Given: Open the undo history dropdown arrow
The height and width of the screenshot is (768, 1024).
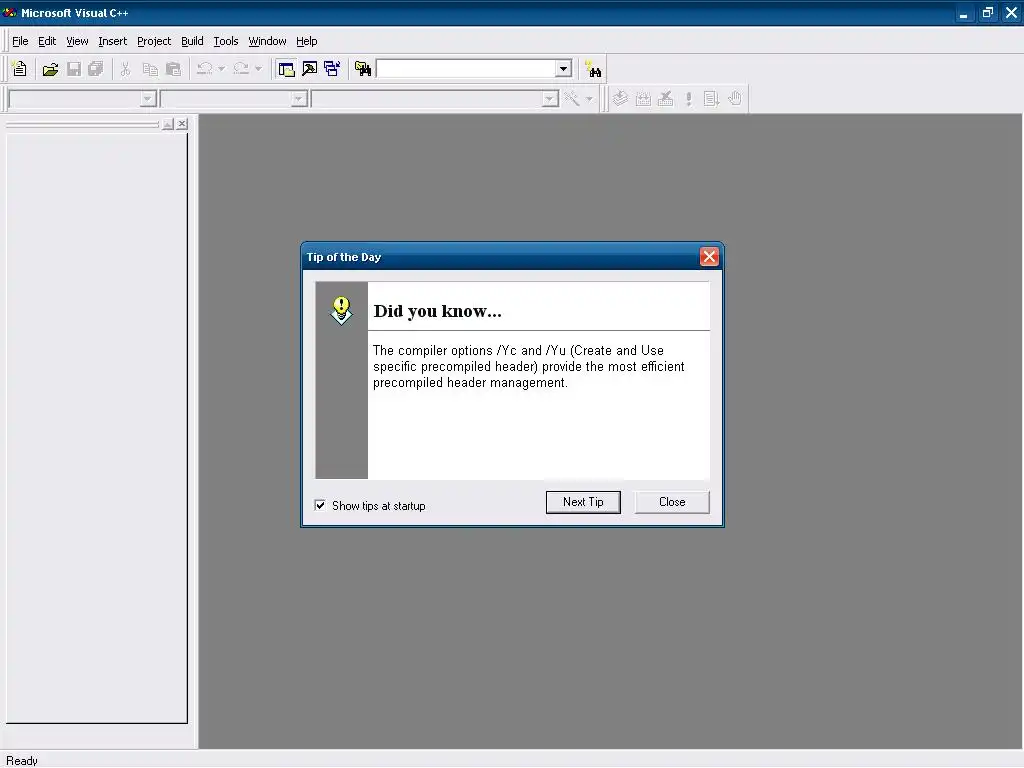Looking at the screenshot, I should (x=221, y=69).
